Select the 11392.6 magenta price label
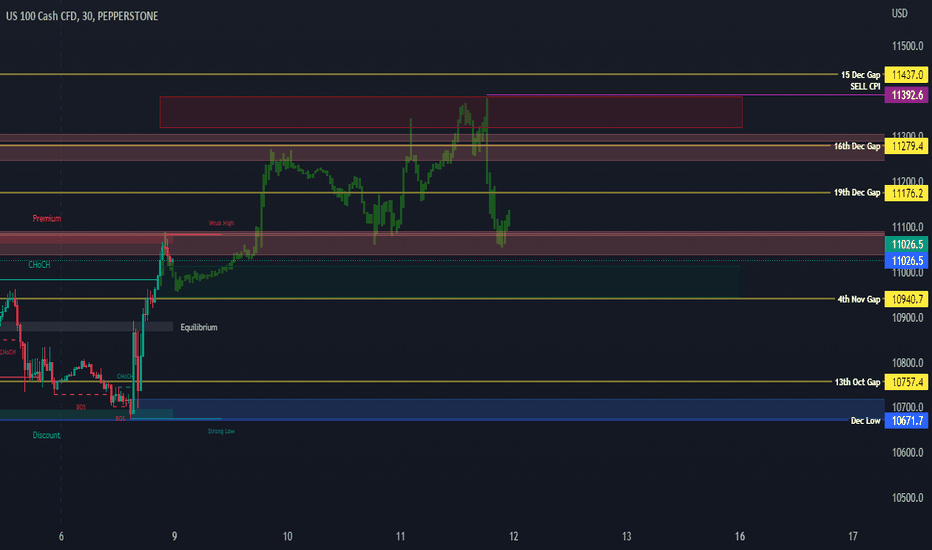Screen dimensions: 932x550 click(x=906, y=95)
